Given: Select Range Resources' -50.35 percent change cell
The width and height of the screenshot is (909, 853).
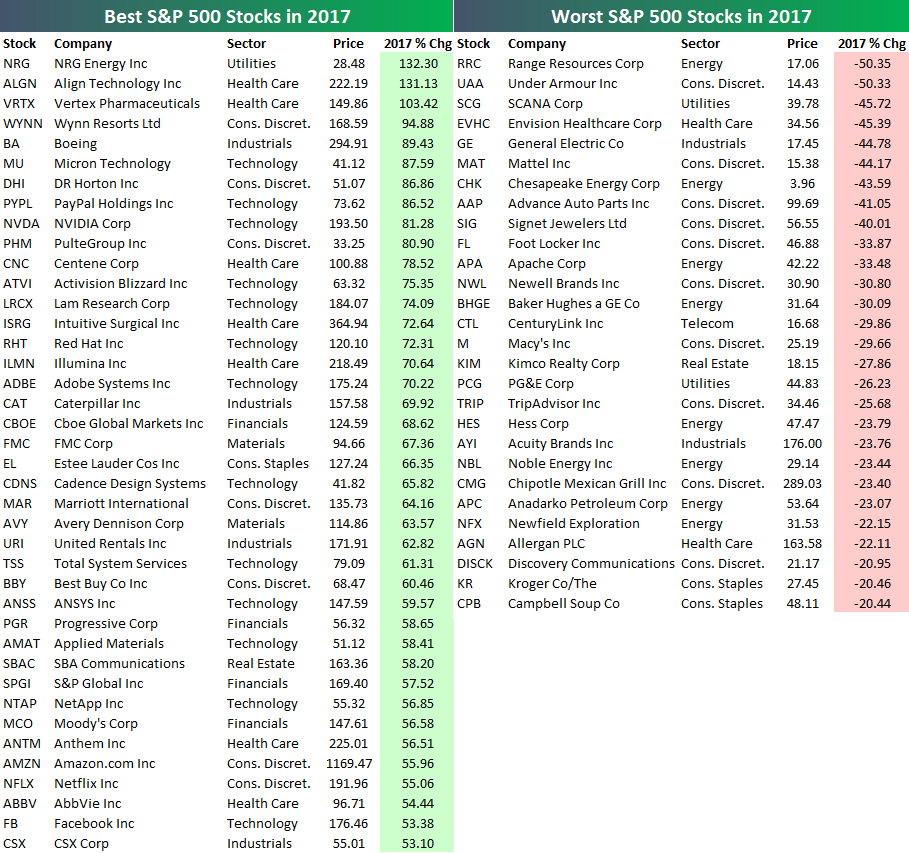Looking at the screenshot, I should [871, 64].
